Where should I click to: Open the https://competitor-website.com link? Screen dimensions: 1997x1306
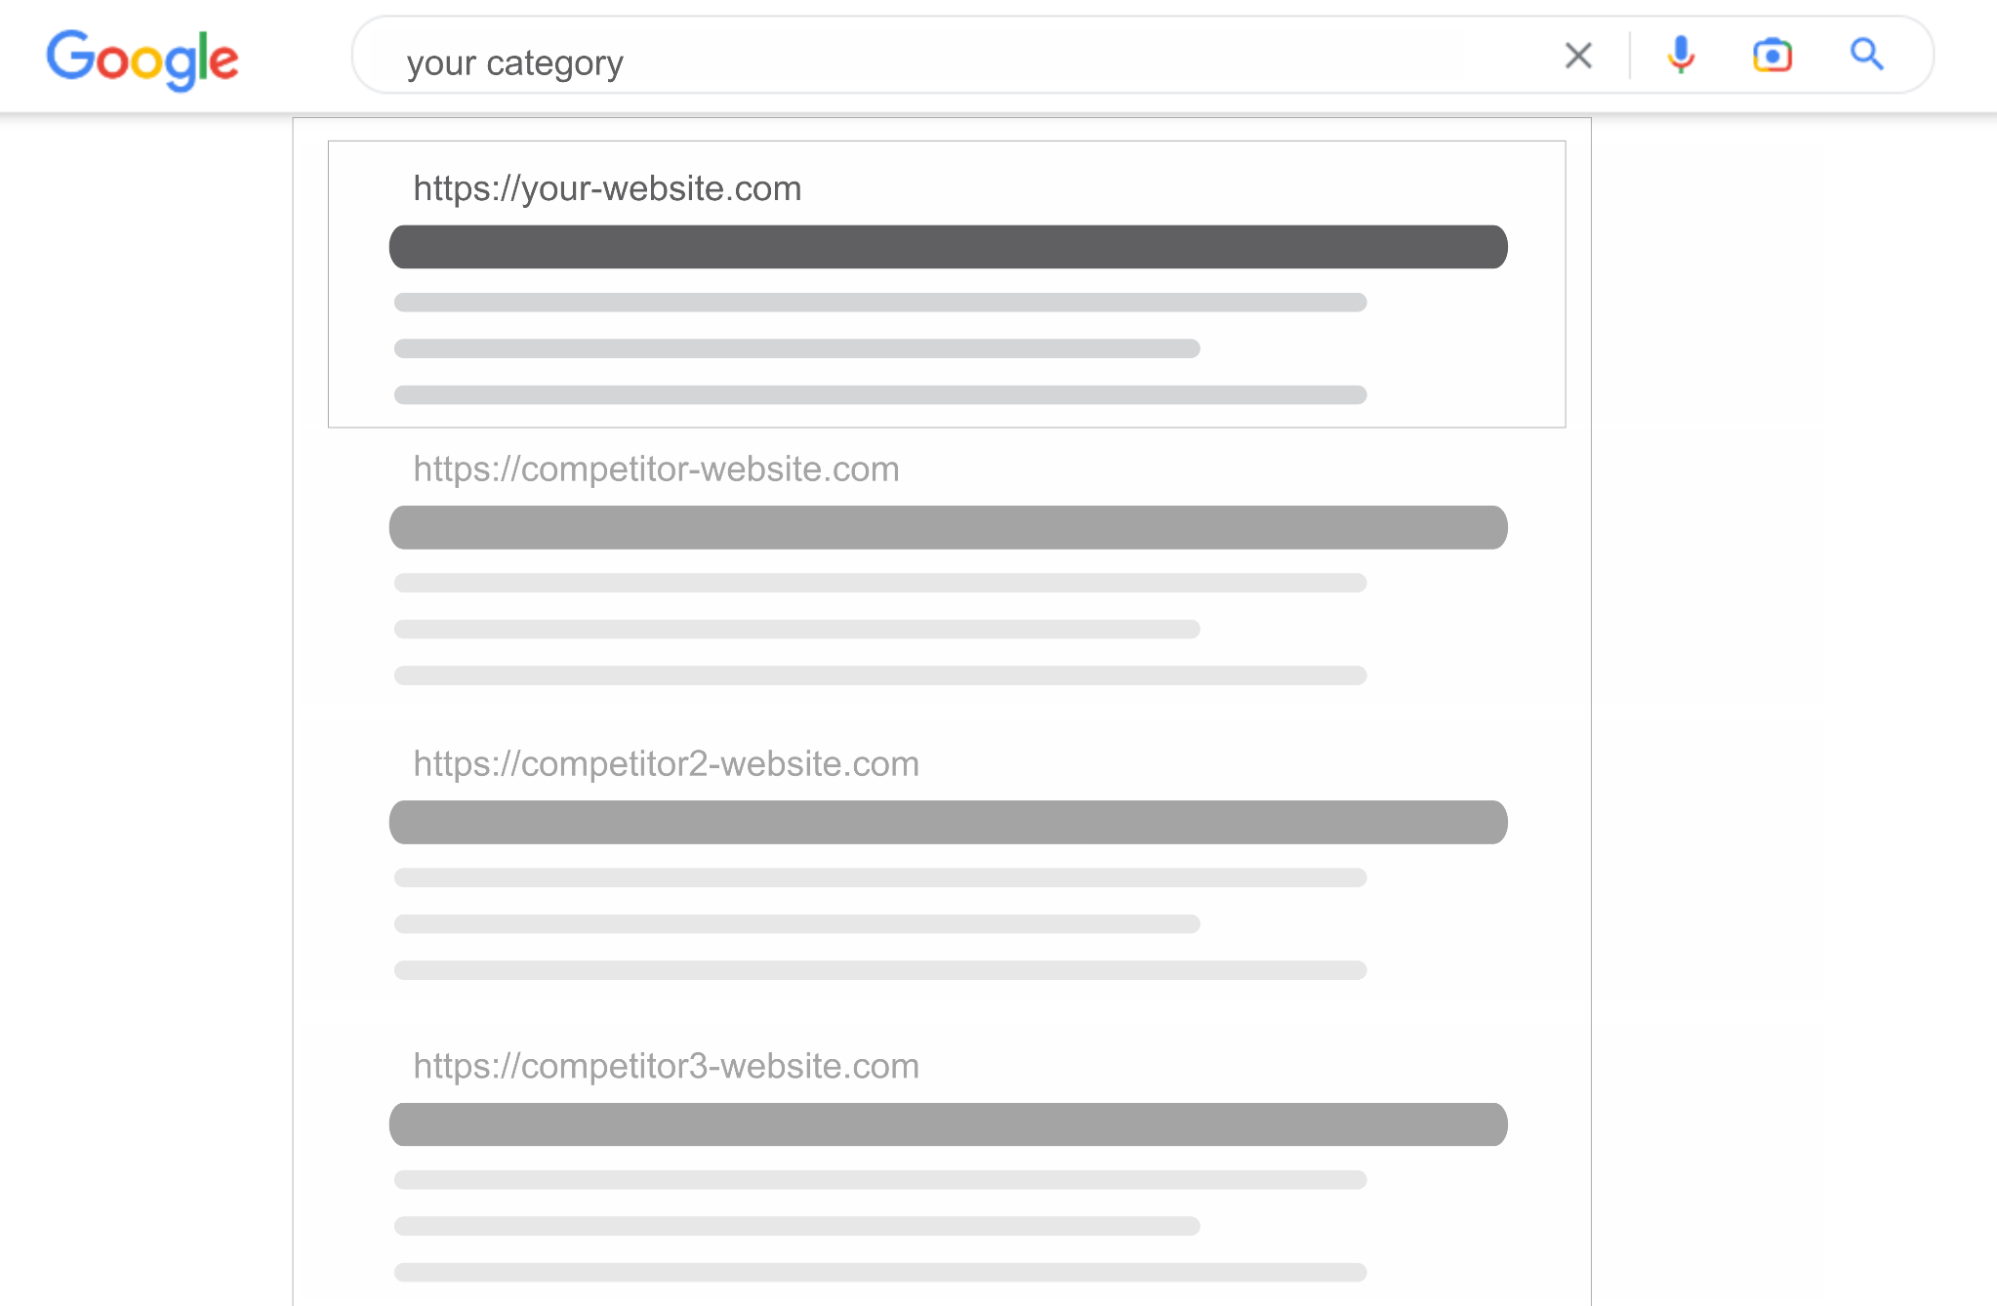[x=656, y=469]
